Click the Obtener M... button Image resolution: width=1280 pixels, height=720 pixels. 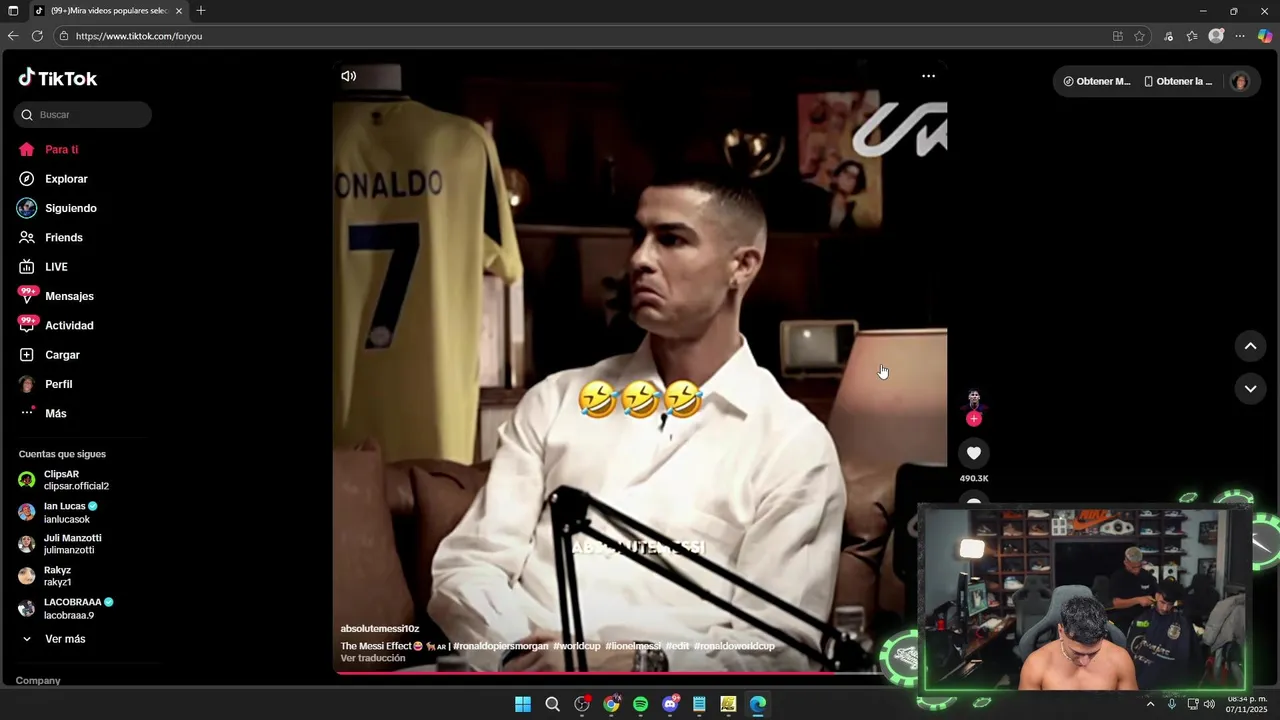1097,82
